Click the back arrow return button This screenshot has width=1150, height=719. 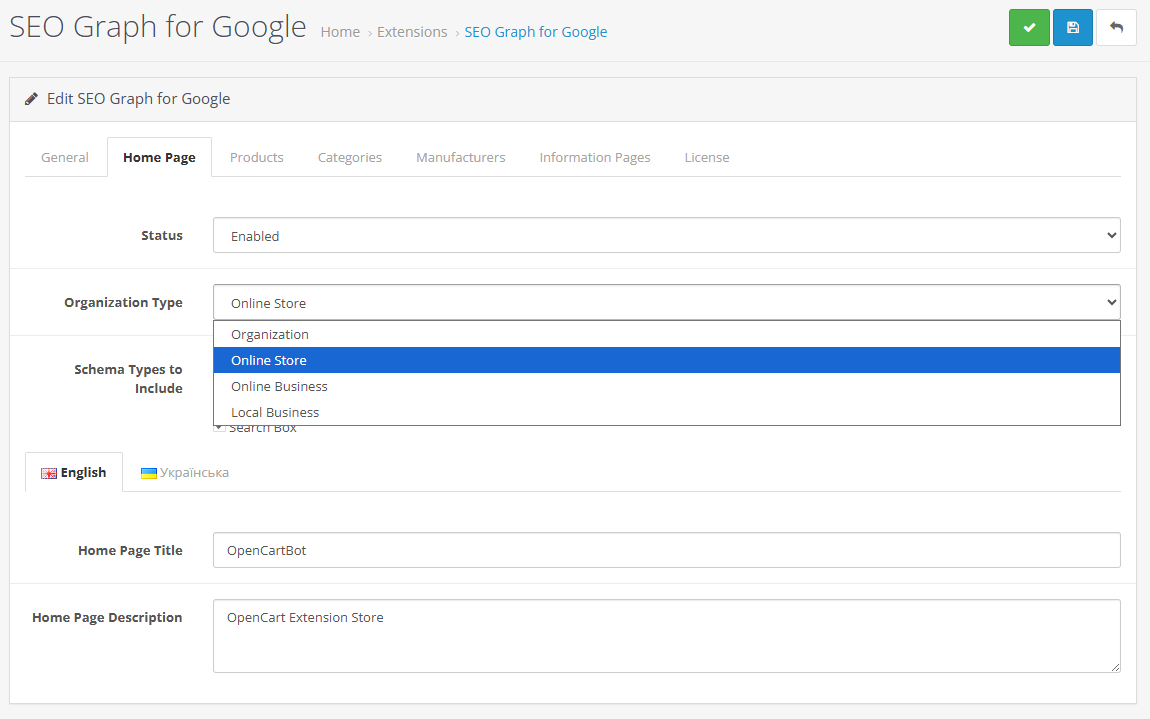(x=1116, y=27)
